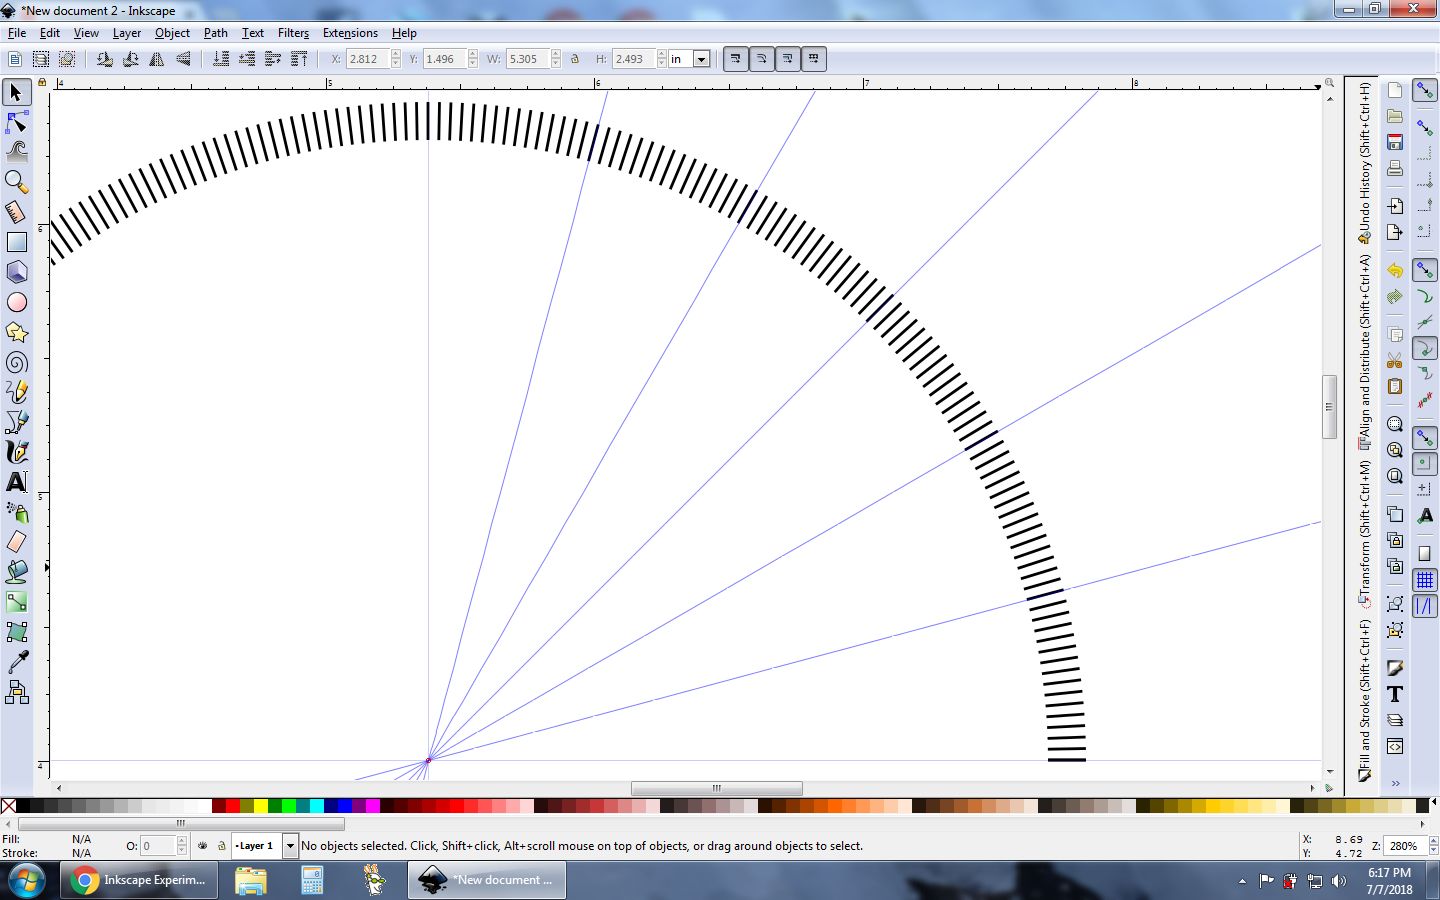Select the Bezier pen tool
Screen dimensions: 1440x900
click(17, 422)
